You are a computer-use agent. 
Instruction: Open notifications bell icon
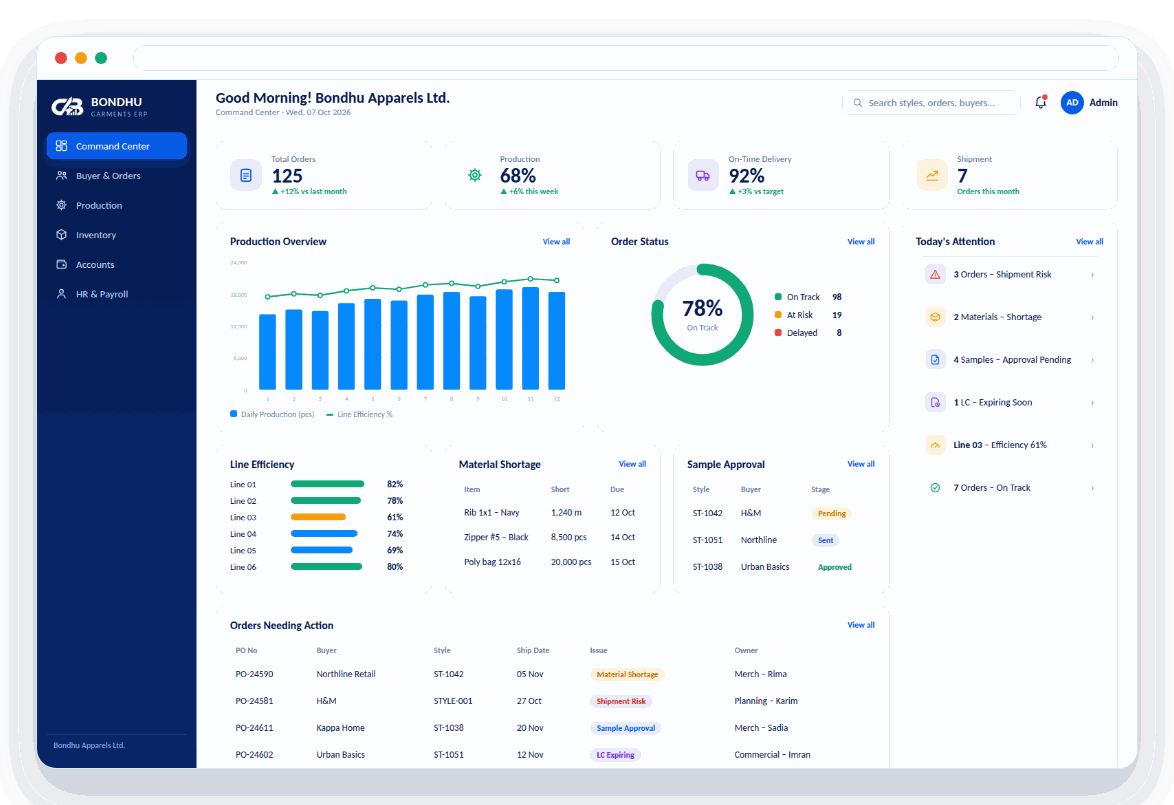coord(1041,103)
